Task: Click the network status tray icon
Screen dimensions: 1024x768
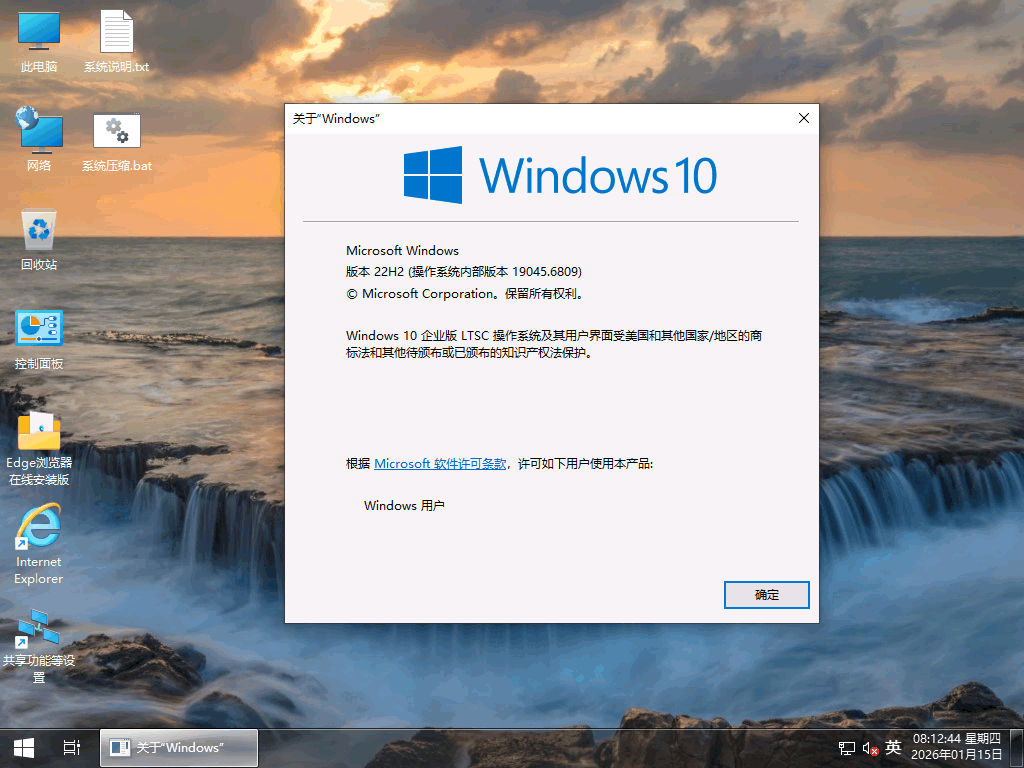Action: point(846,748)
